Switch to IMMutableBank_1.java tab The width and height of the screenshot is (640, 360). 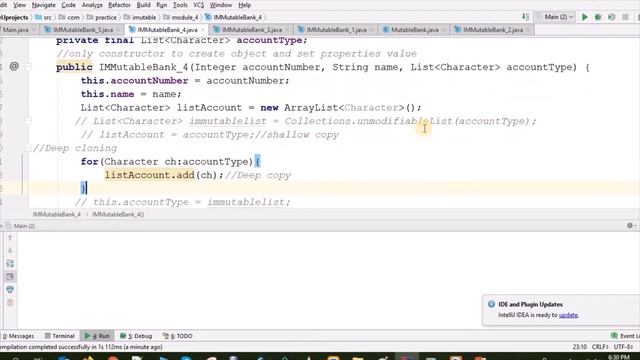pos(336,30)
